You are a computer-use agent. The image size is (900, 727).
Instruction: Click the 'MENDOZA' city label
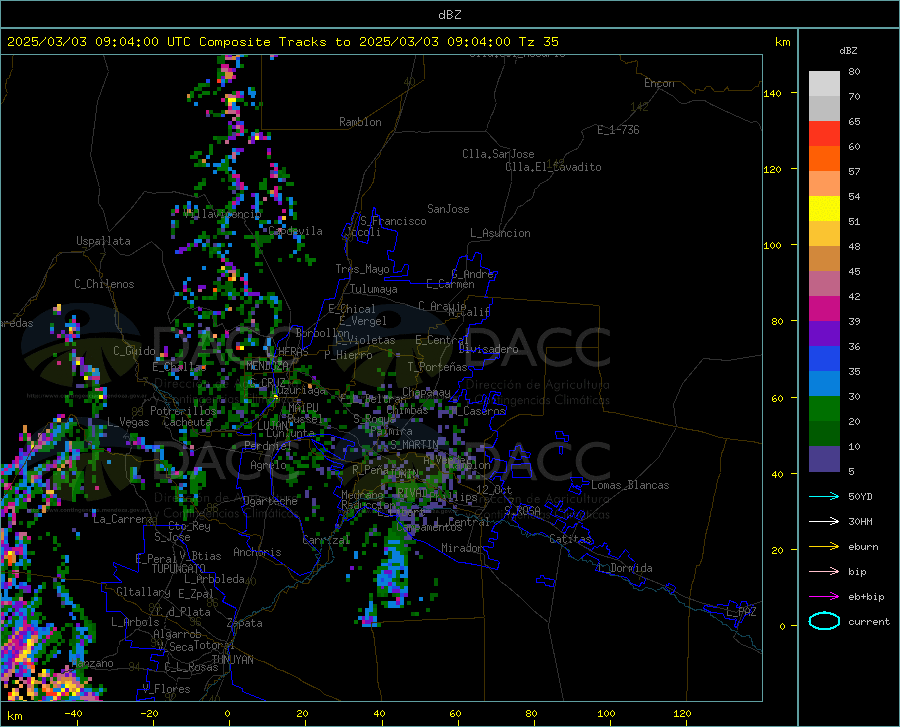pos(267,366)
